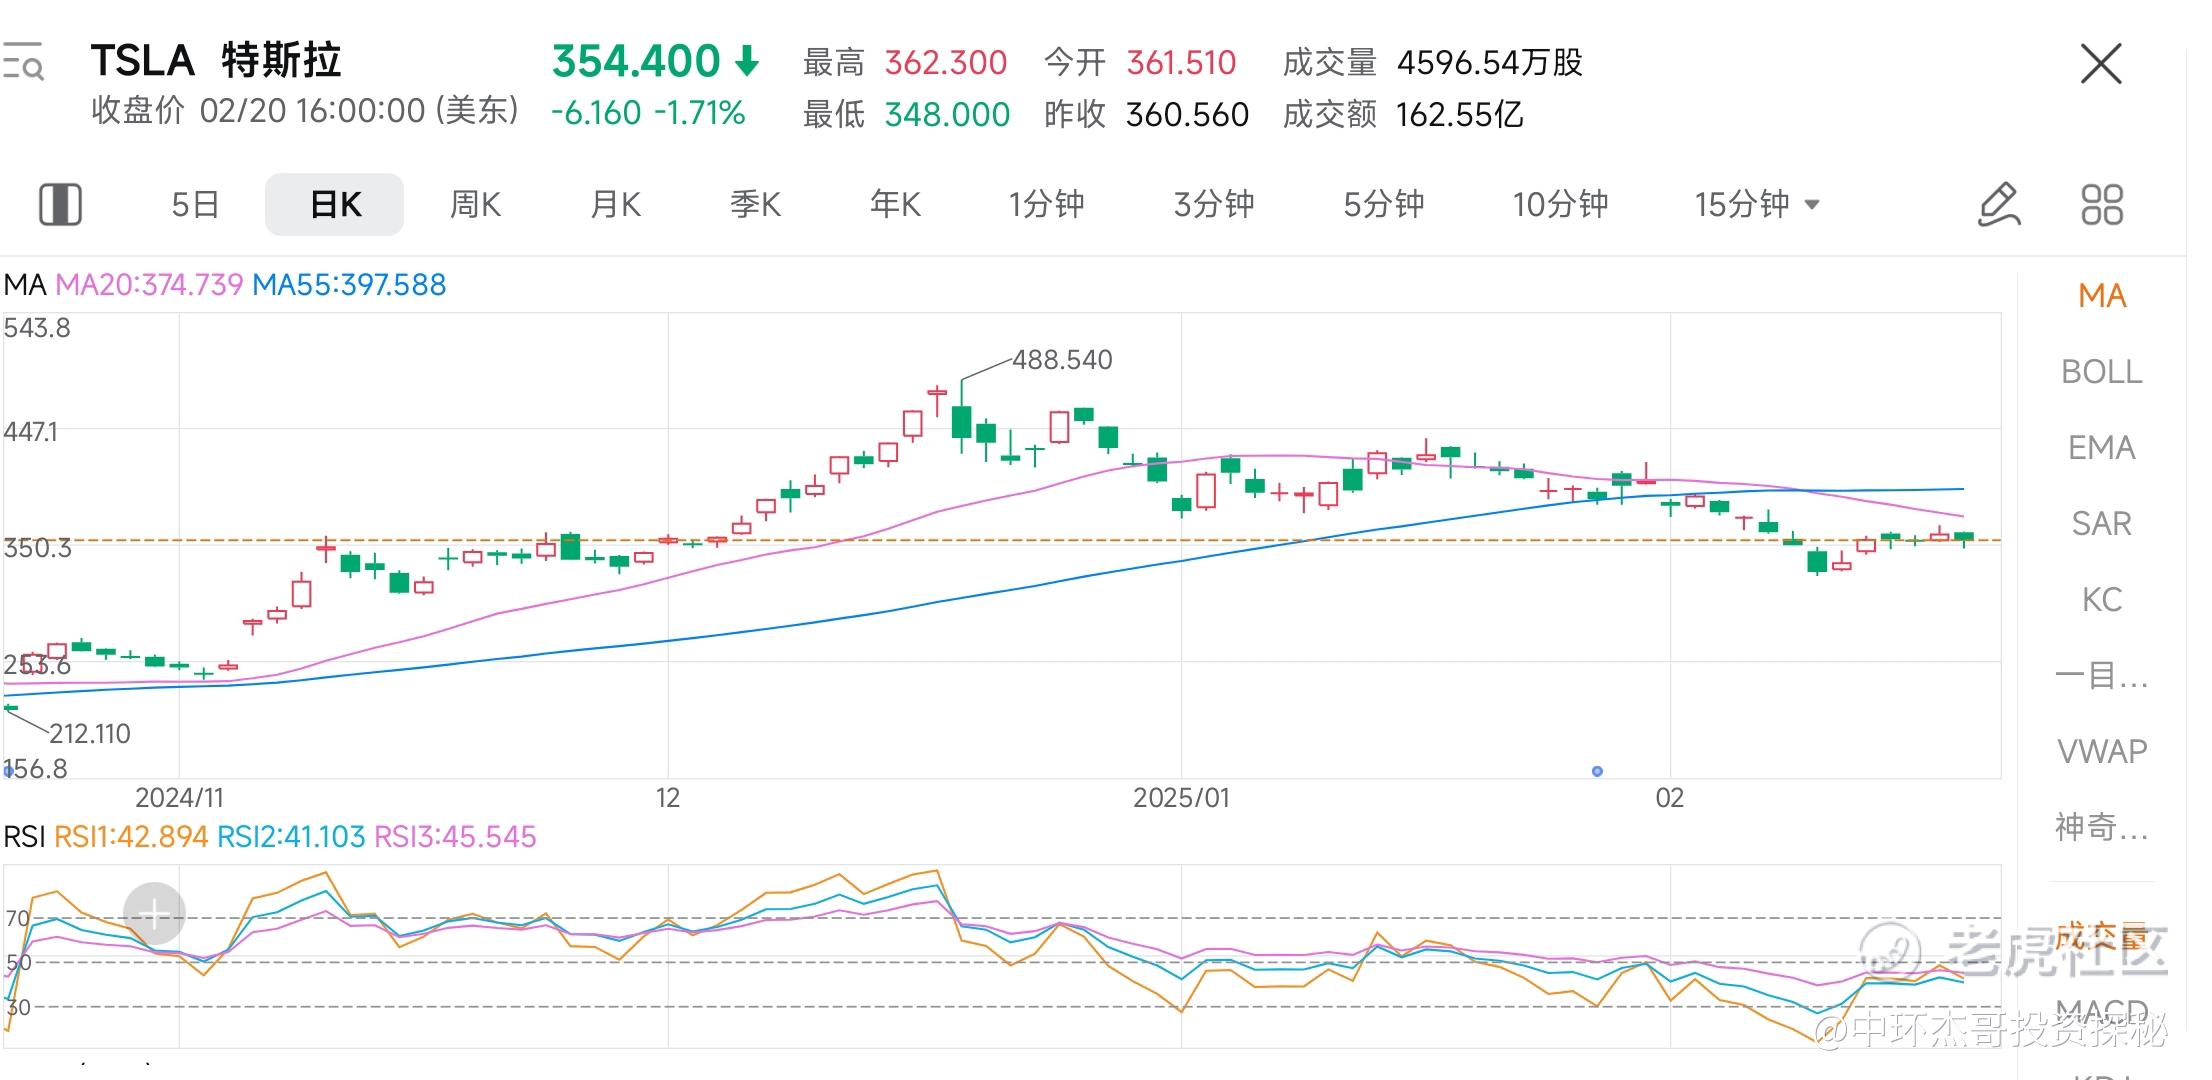Click the 2025/01 date axis label

[x=1182, y=798]
